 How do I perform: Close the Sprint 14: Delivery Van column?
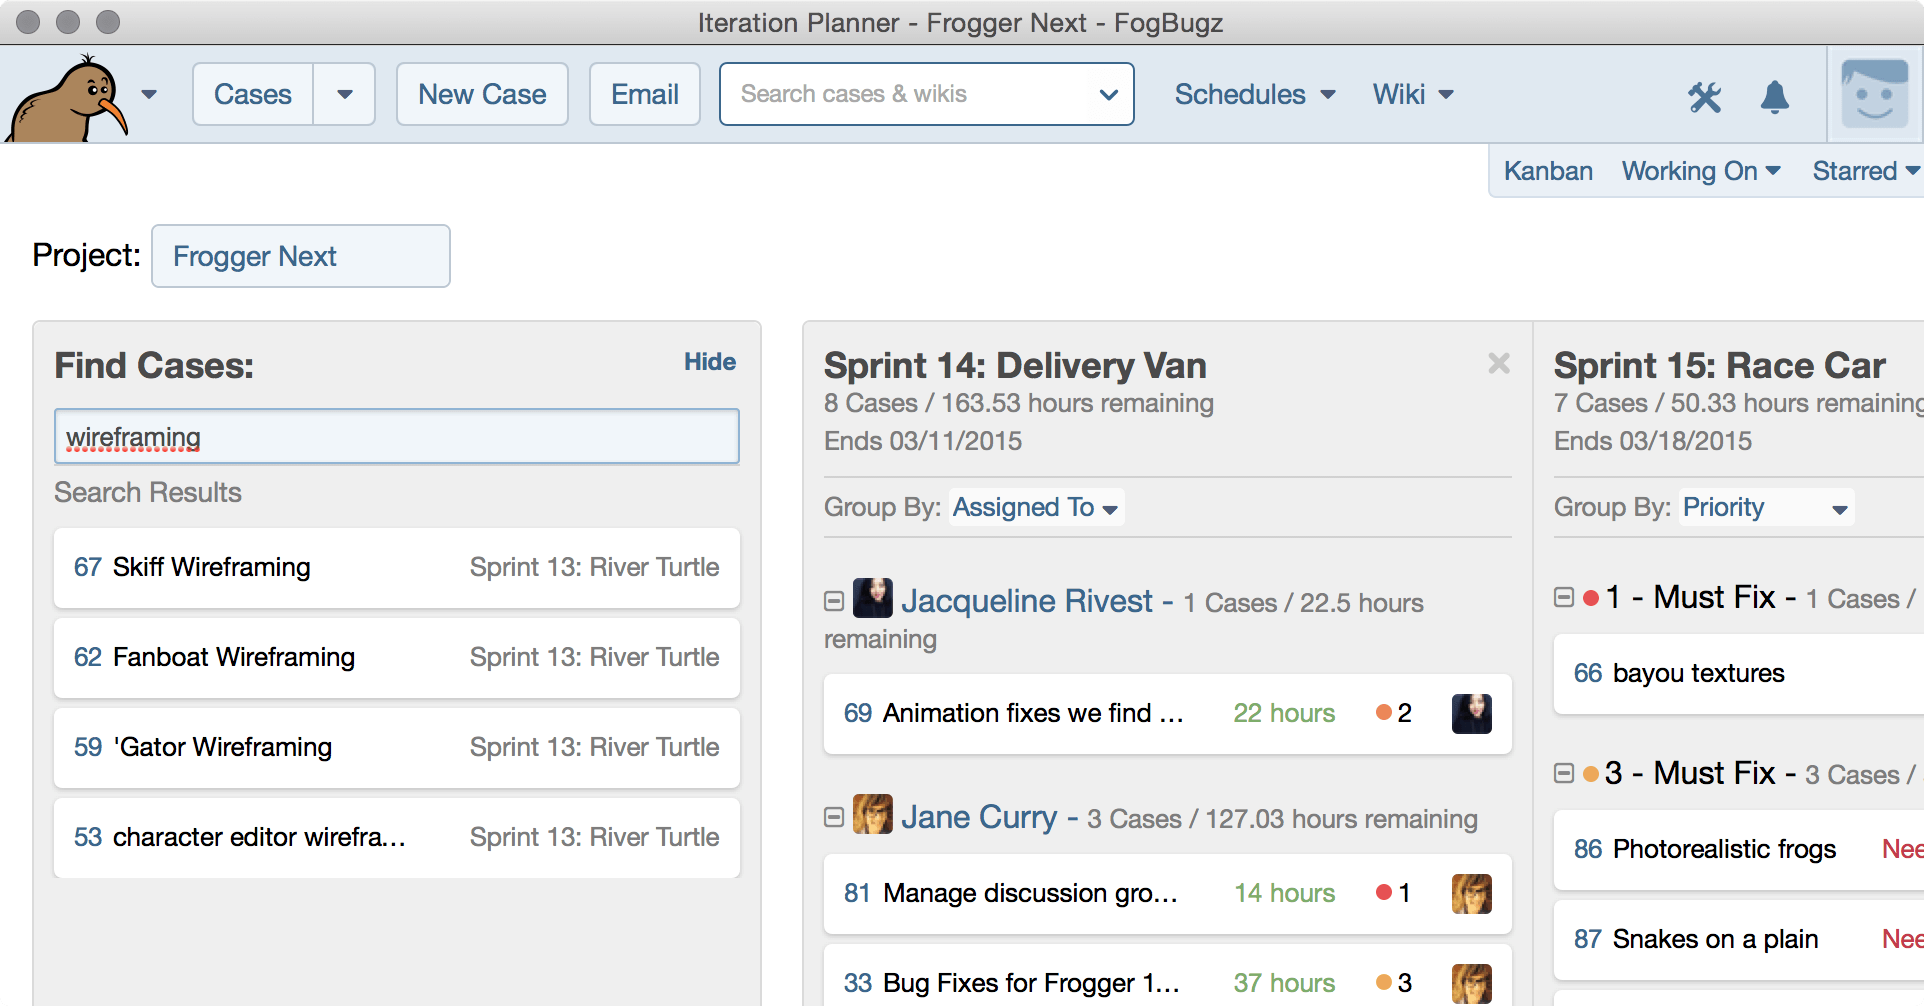1498,364
